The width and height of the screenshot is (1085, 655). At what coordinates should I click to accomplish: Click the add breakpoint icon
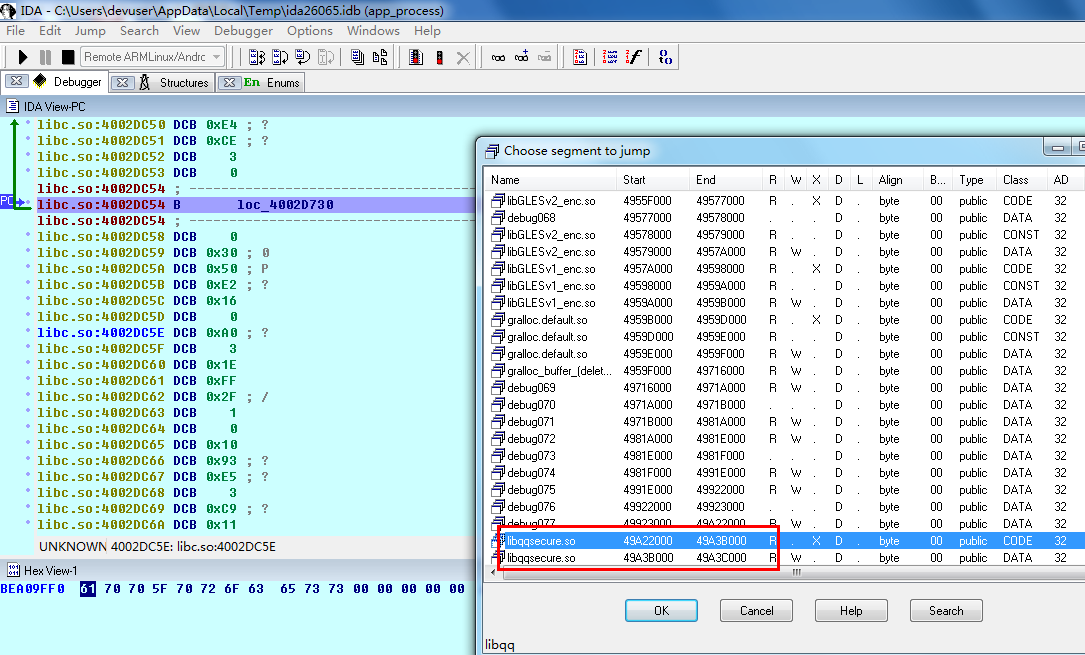click(x=439, y=57)
